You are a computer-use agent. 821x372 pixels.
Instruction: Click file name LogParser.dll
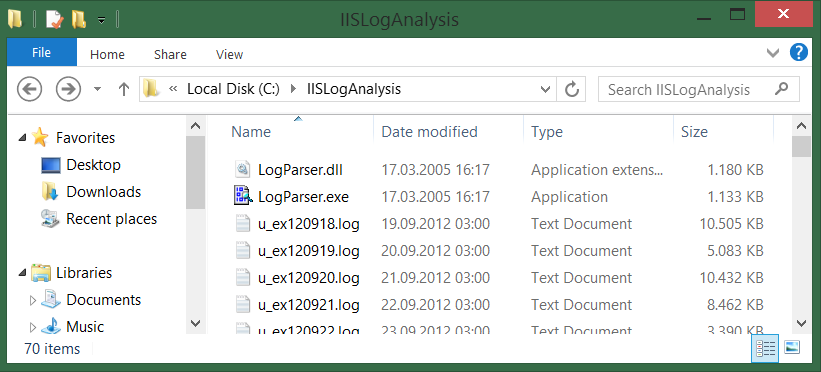click(301, 170)
